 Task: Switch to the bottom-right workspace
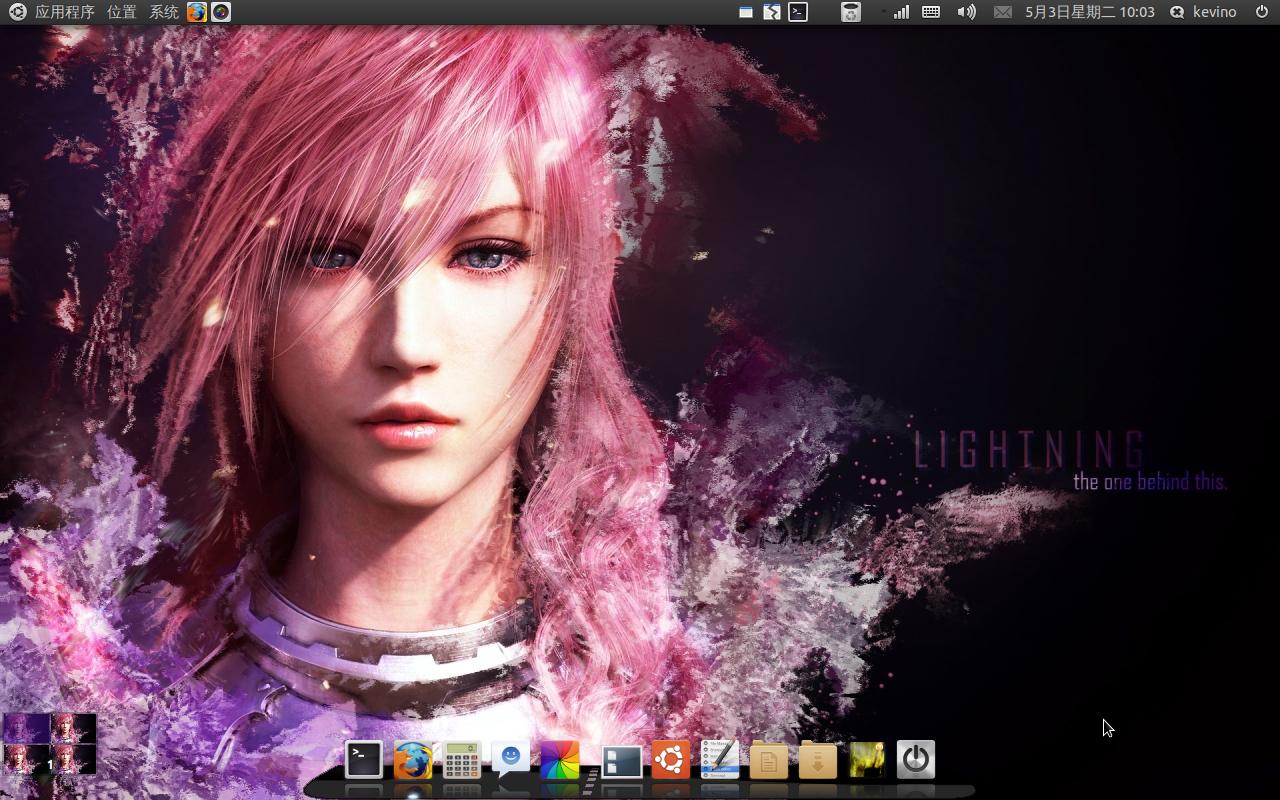tap(74, 759)
